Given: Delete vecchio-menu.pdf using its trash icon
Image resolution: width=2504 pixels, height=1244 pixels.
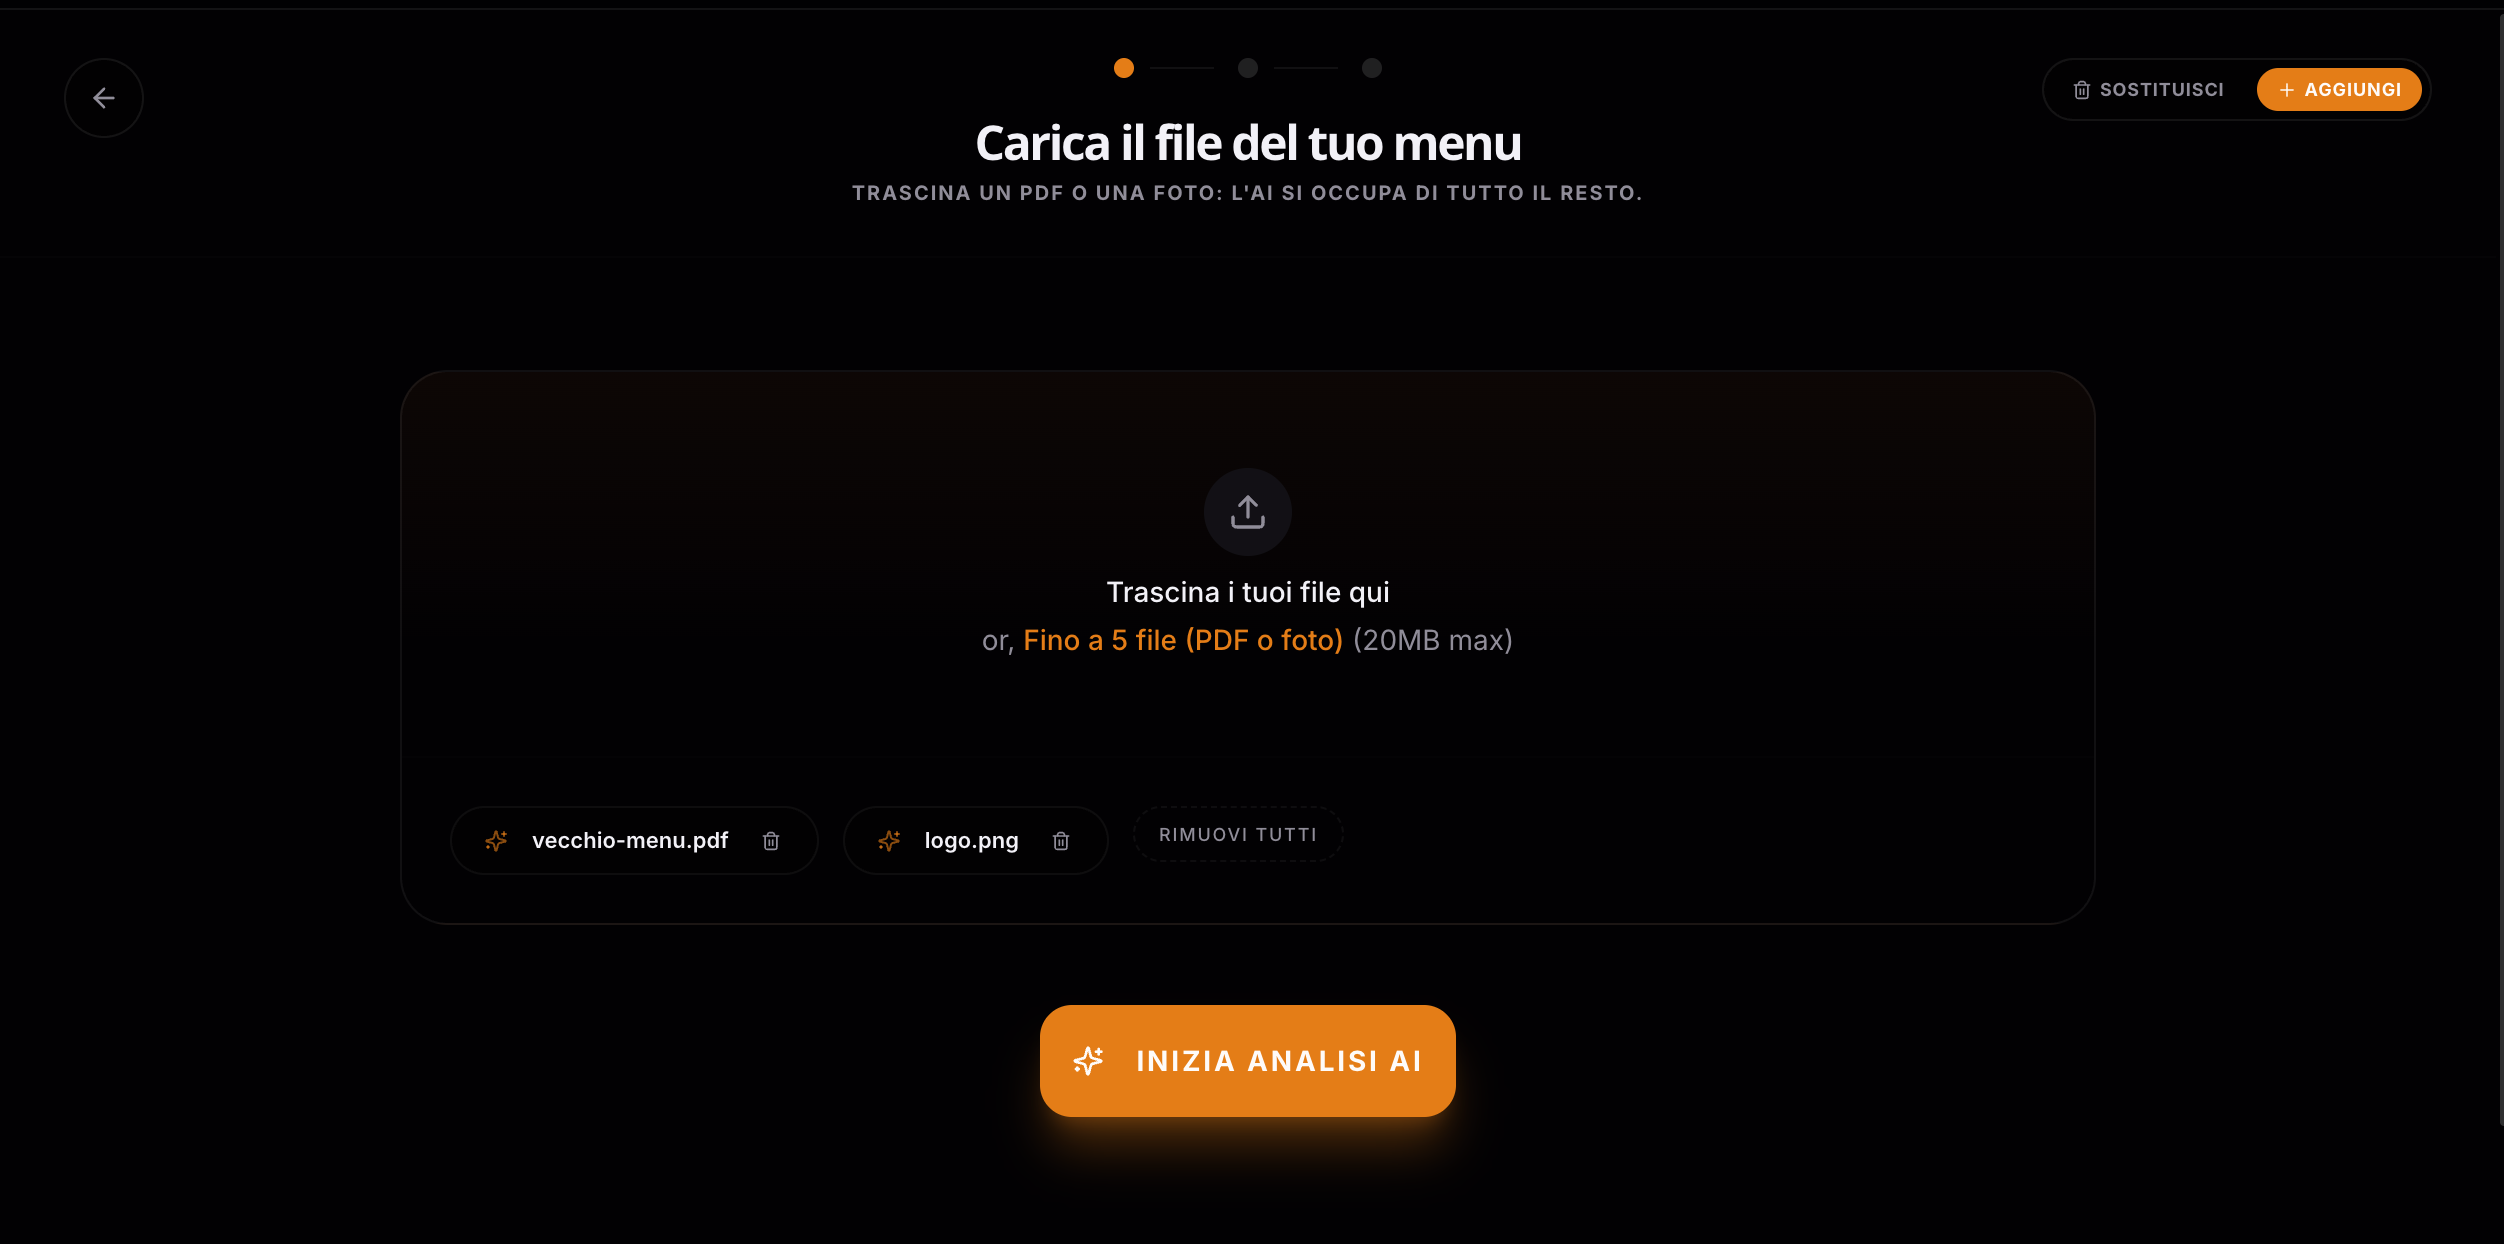Looking at the screenshot, I should click(x=771, y=841).
